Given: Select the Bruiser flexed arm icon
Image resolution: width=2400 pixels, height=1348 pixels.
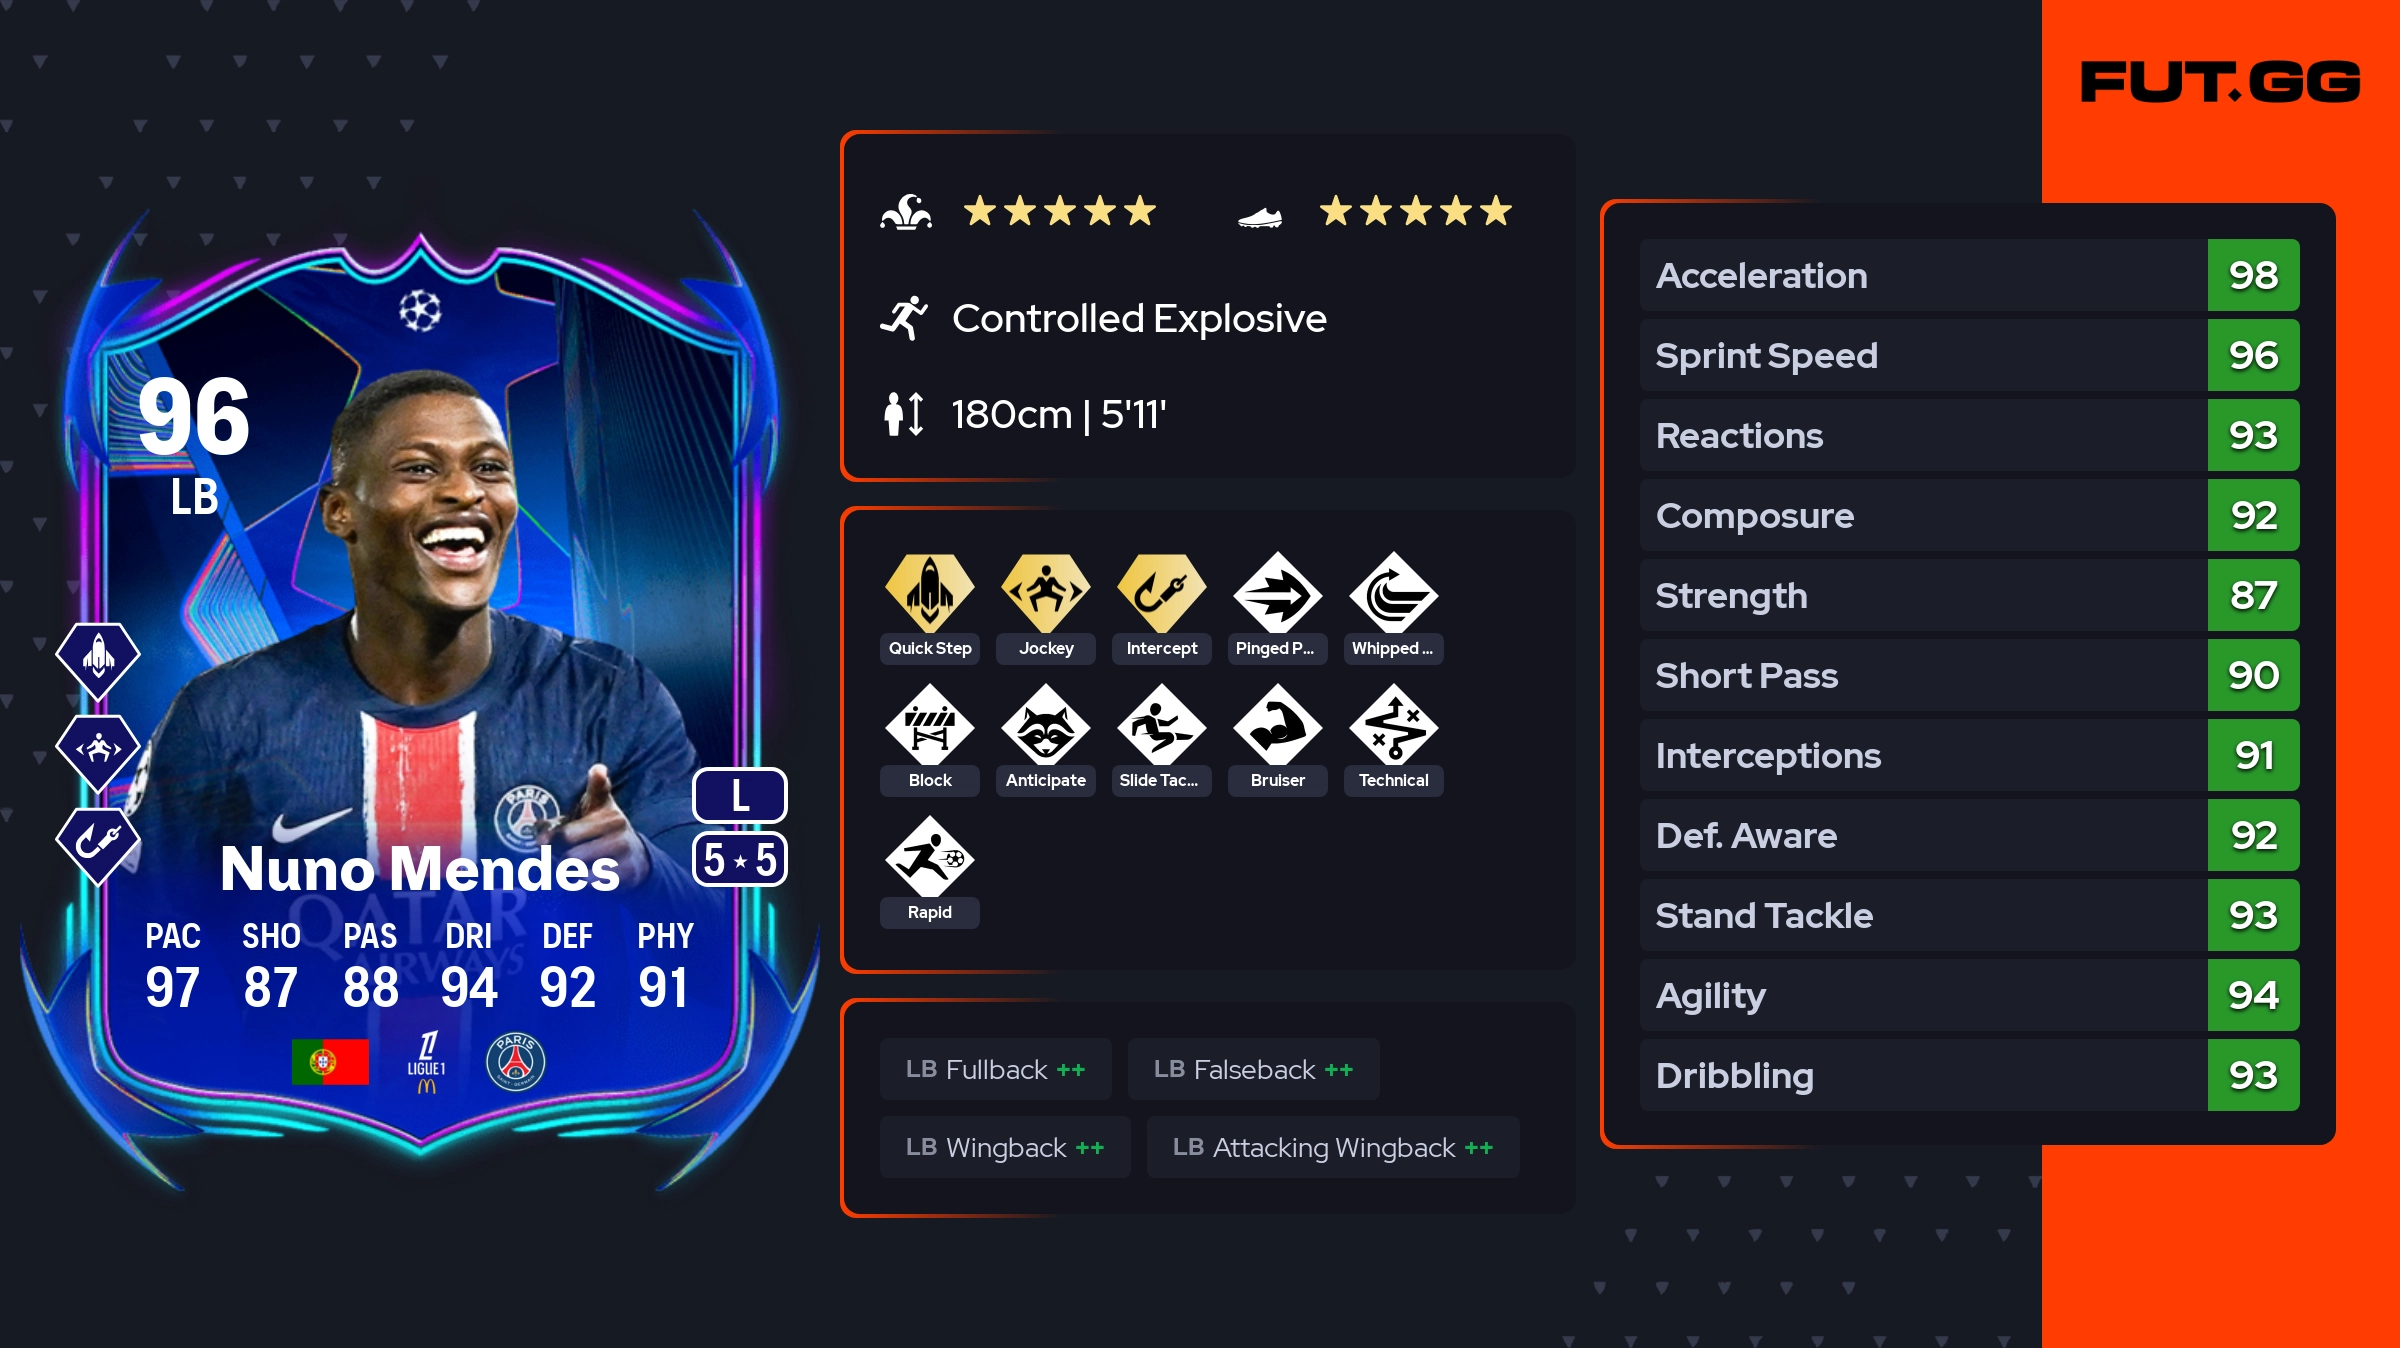Looking at the screenshot, I should pyautogui.click(x=1278, y=725).
